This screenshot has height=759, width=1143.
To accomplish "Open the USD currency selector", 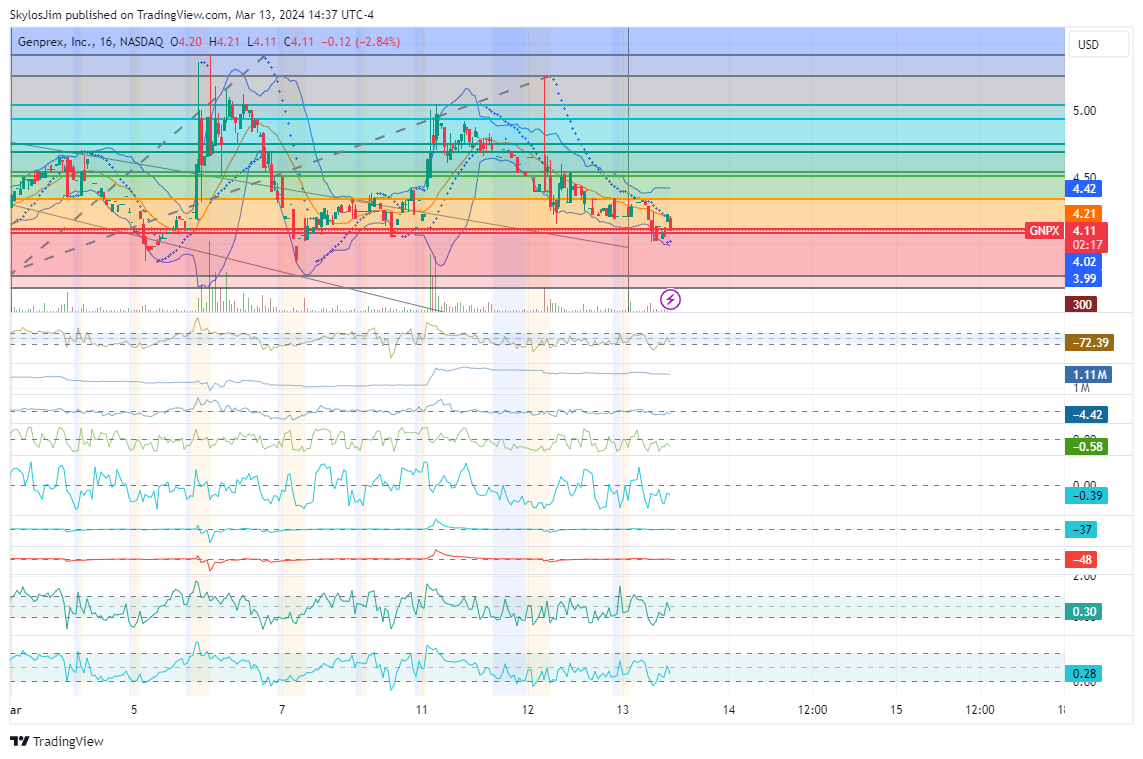I will (x=1087, y=45).
